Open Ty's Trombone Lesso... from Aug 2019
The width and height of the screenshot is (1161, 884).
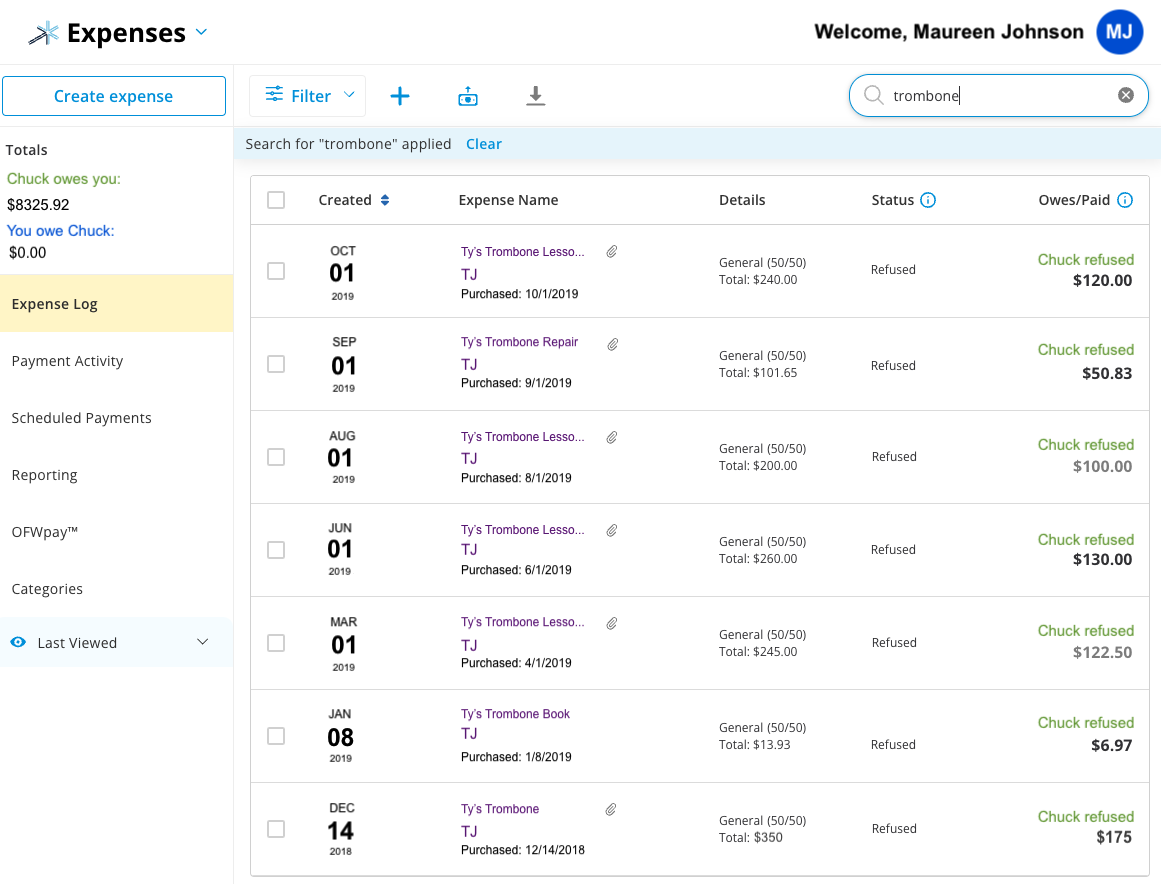[523, 437]
